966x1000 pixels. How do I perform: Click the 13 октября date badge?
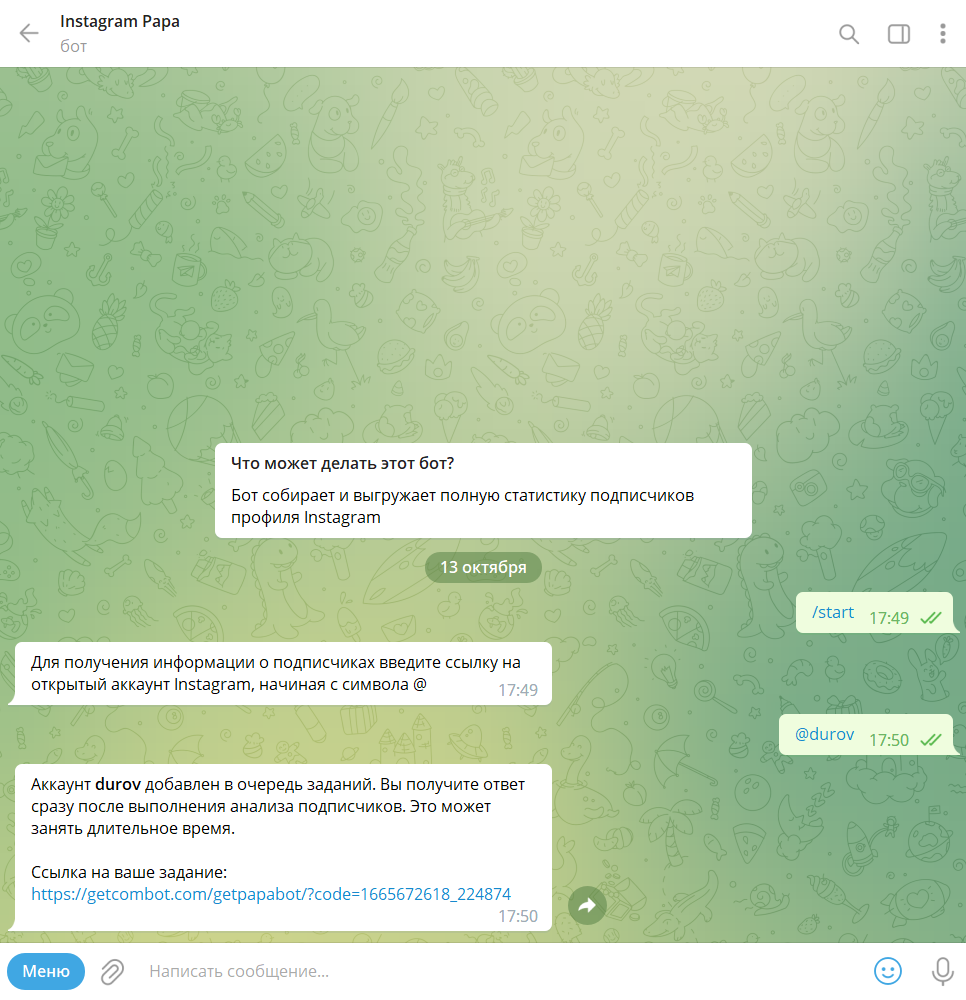pos(483,567)
